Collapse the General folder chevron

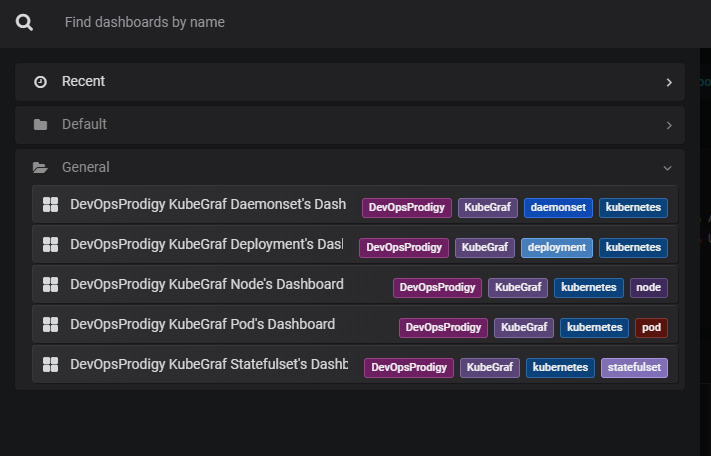click(668, 168)
